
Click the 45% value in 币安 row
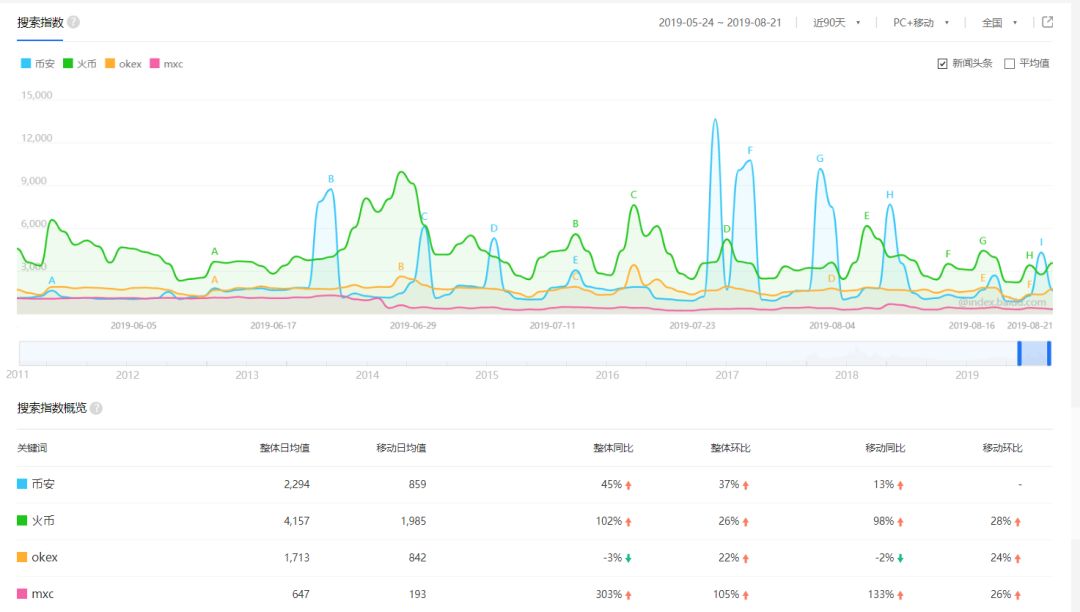pyautogui.click(x=612, y=484)
